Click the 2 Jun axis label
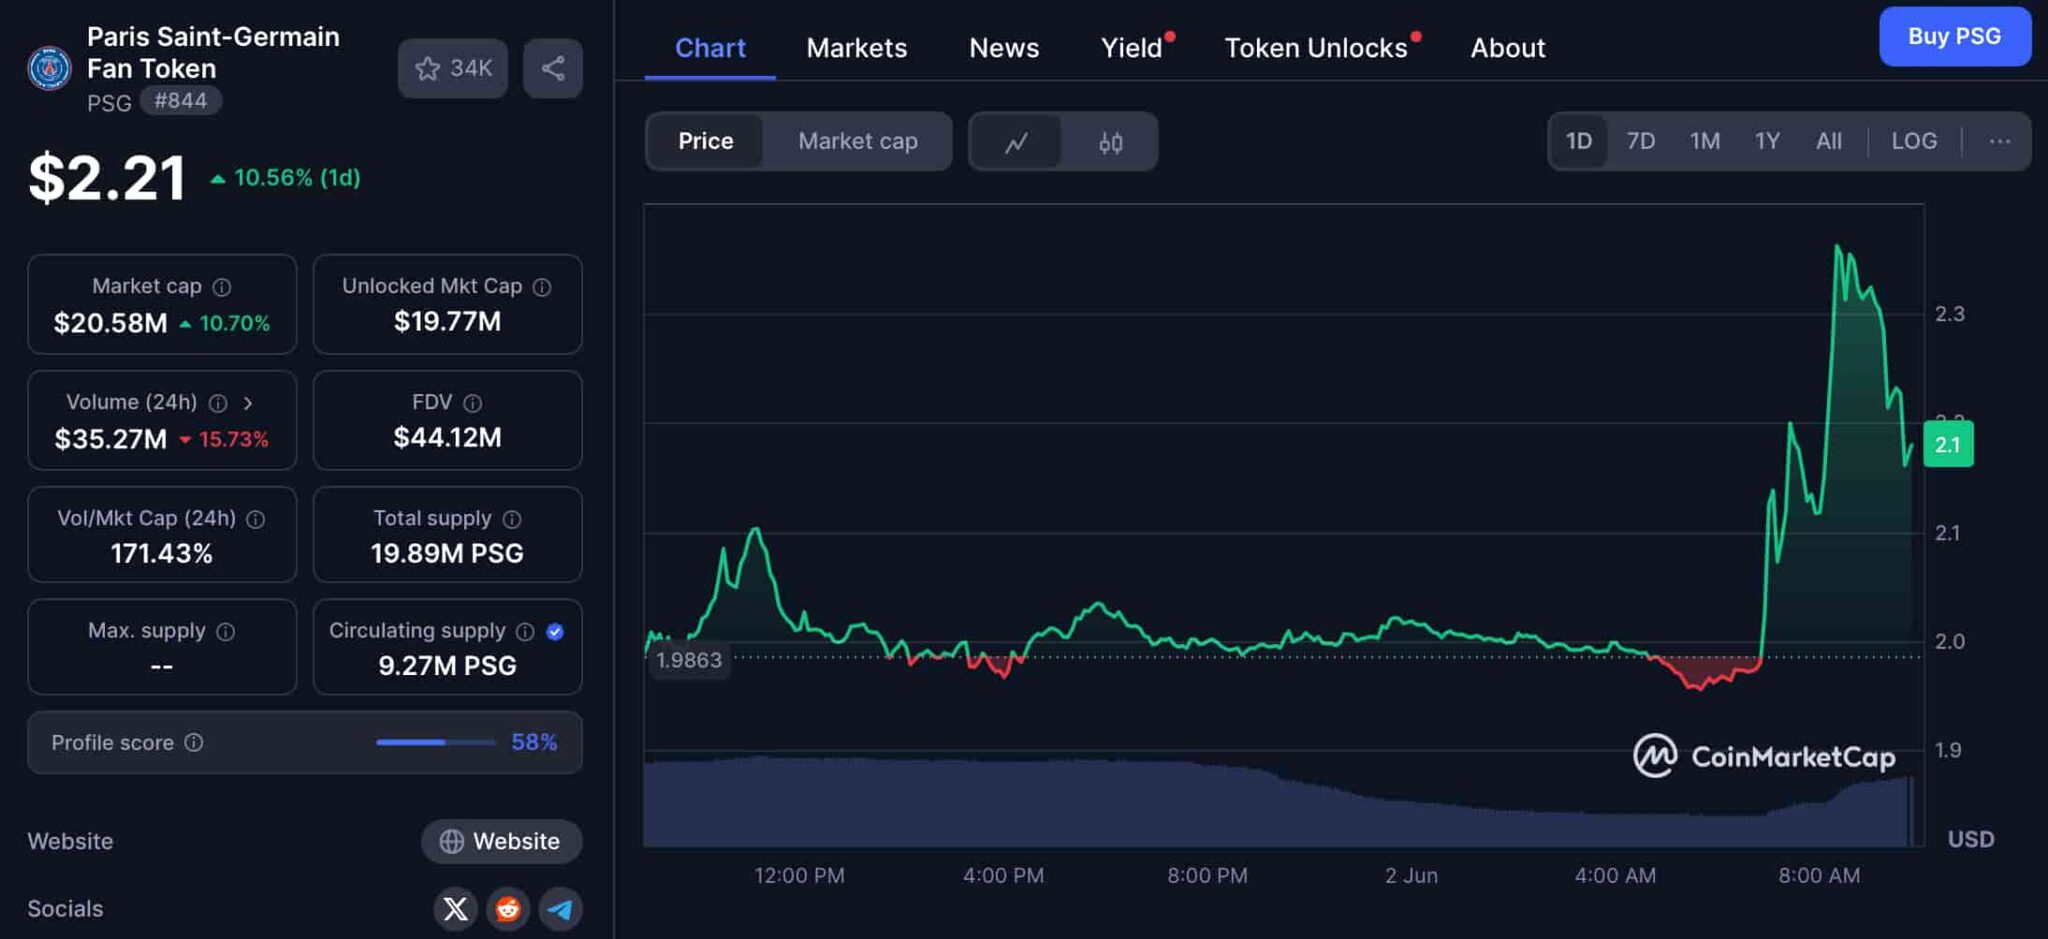Viewport: 2048px width, 939px height. coord(1411,876)
